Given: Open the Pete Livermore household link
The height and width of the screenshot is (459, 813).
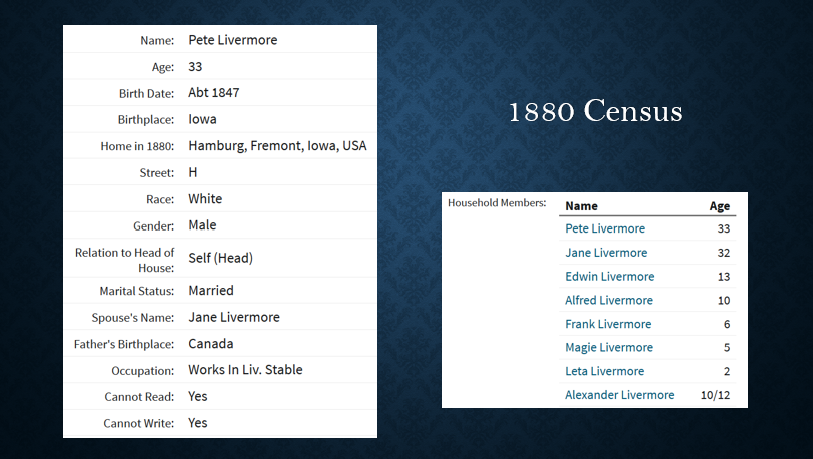Looking at the screenshot, I should pos(605,229).
